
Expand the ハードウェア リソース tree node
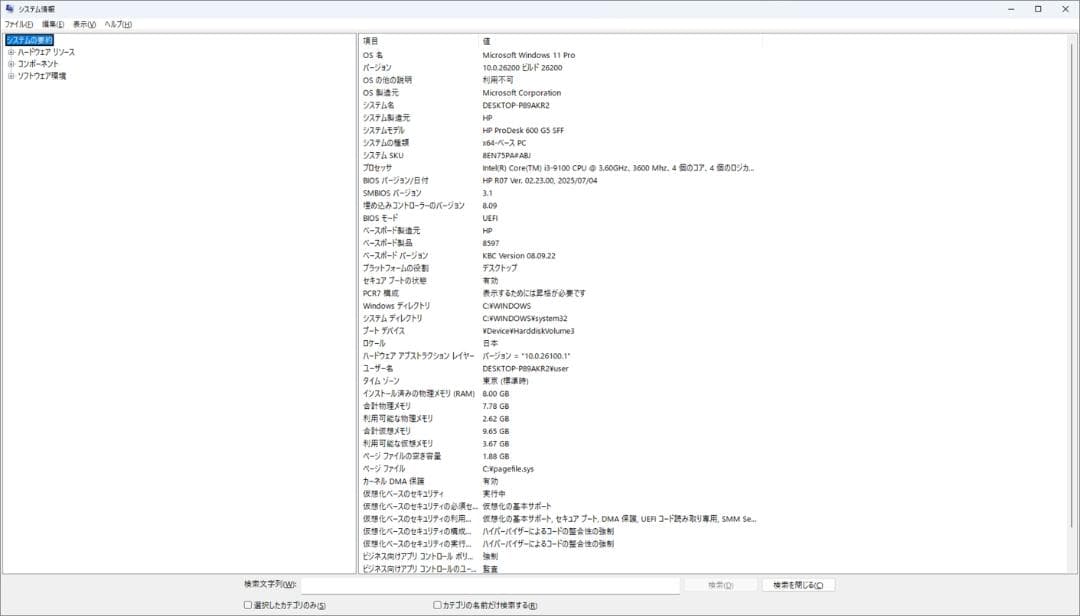coord(11,51)
